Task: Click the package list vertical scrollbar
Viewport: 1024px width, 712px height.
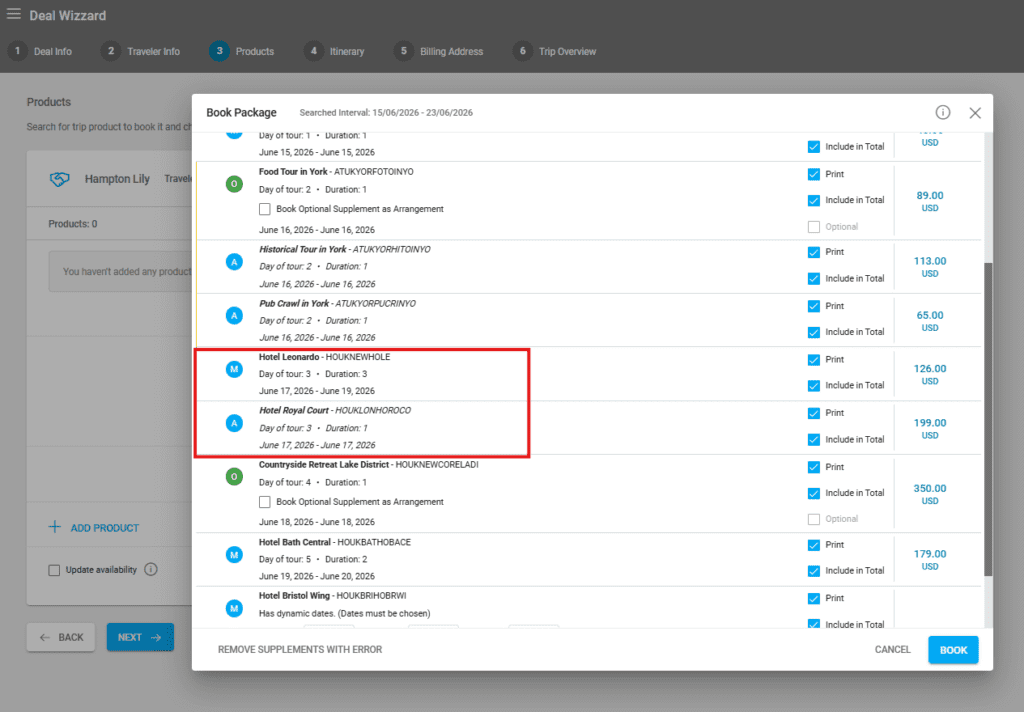Action: click(x=988, y=420)
